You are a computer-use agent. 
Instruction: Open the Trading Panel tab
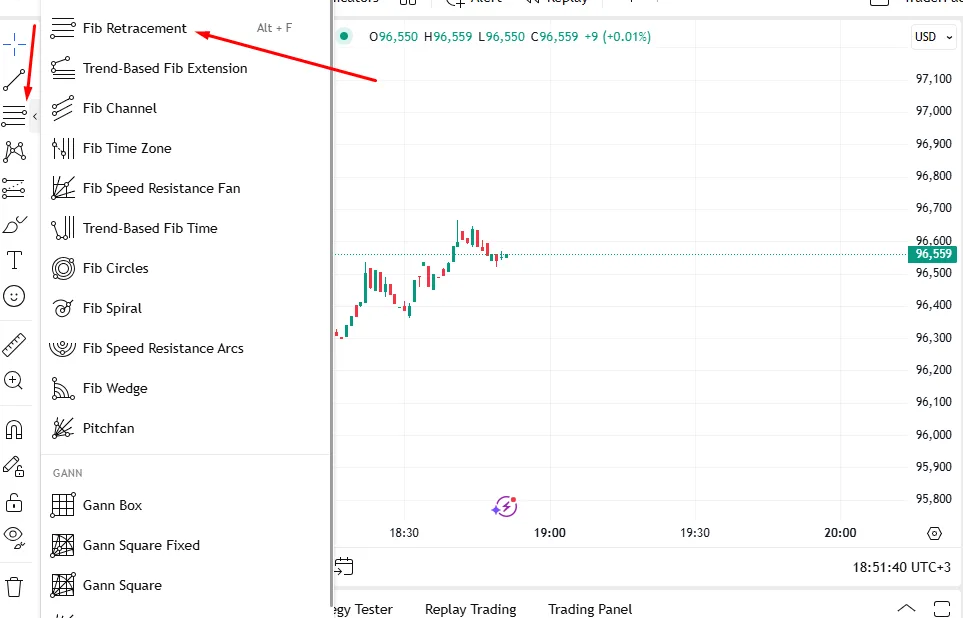pyautogui.click(x=590, y=609)
